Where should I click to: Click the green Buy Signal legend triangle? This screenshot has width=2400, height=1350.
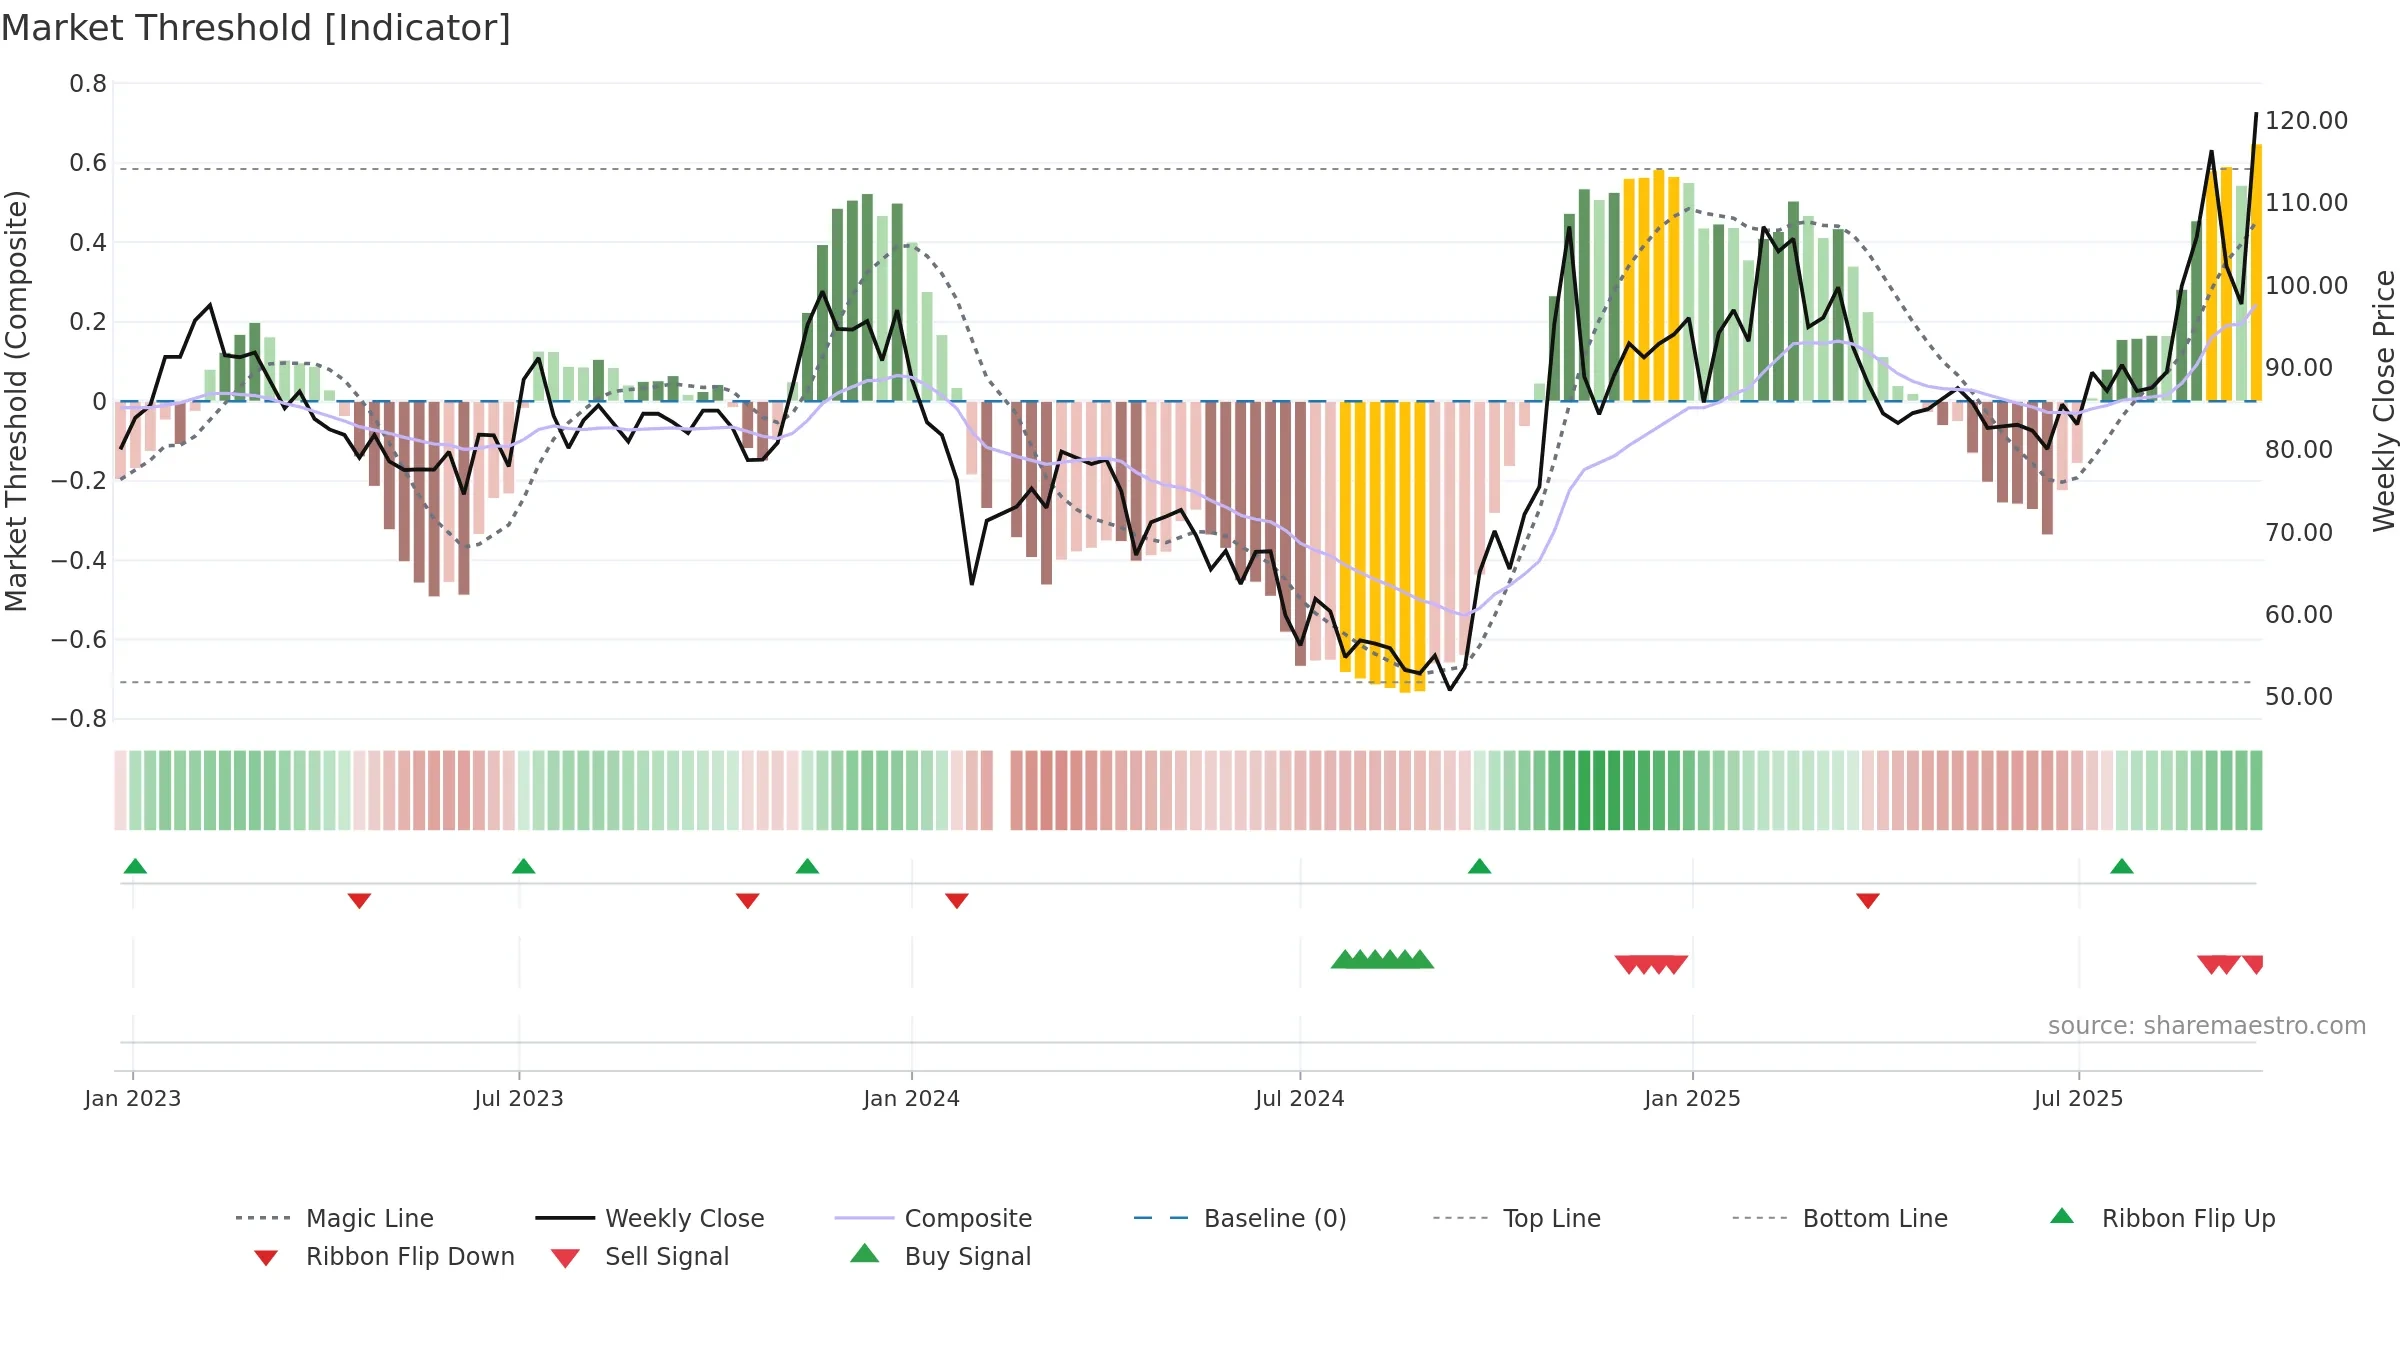865,1253
